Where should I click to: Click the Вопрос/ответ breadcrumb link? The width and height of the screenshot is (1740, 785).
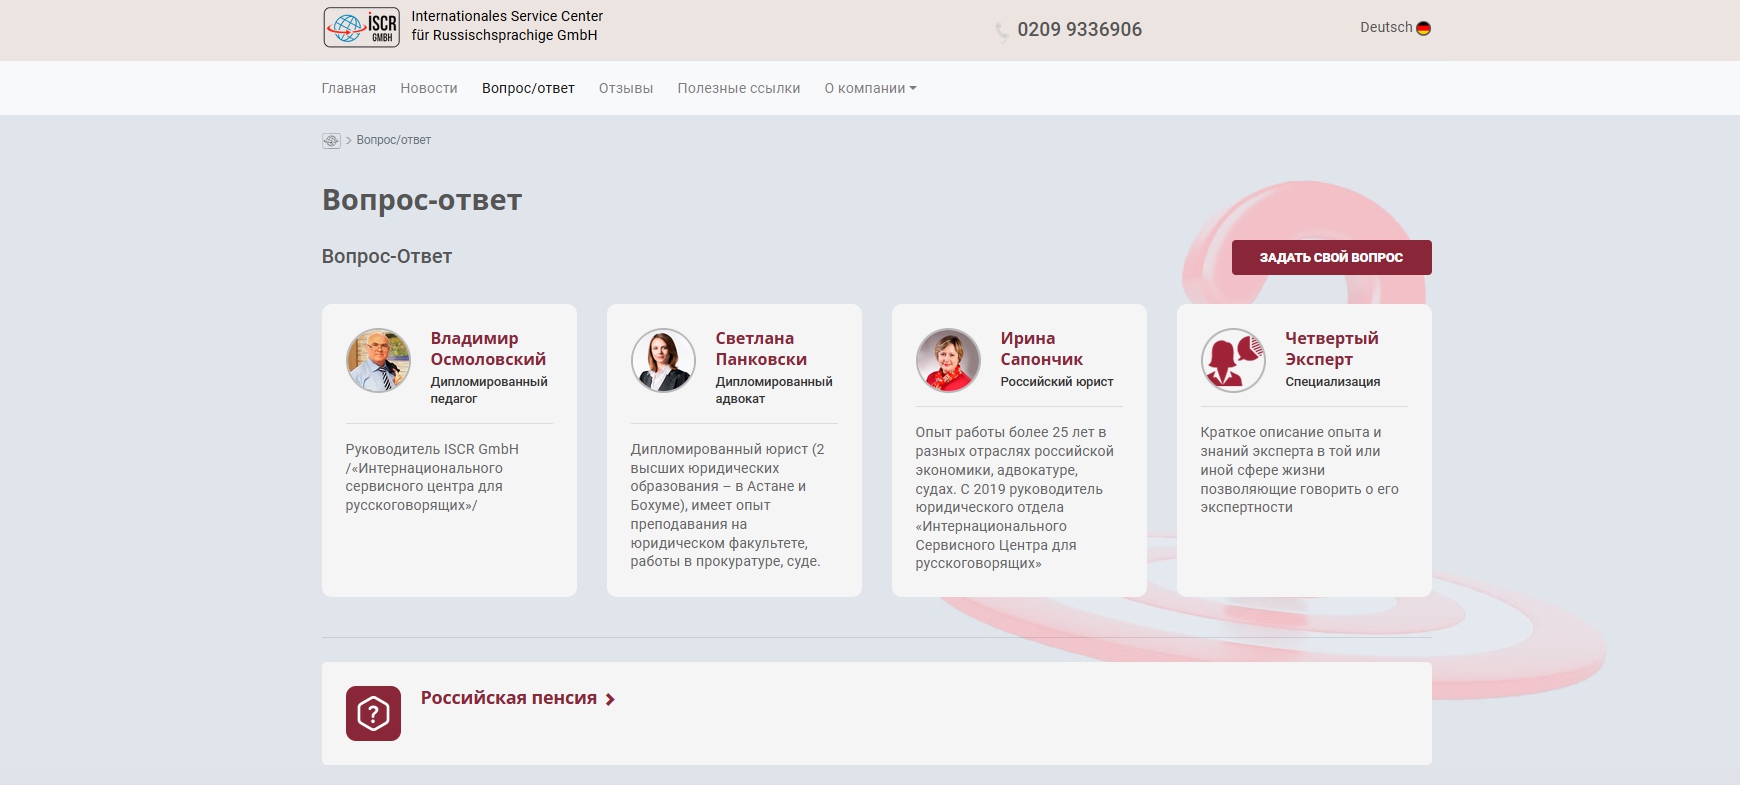tap(394, 140)
